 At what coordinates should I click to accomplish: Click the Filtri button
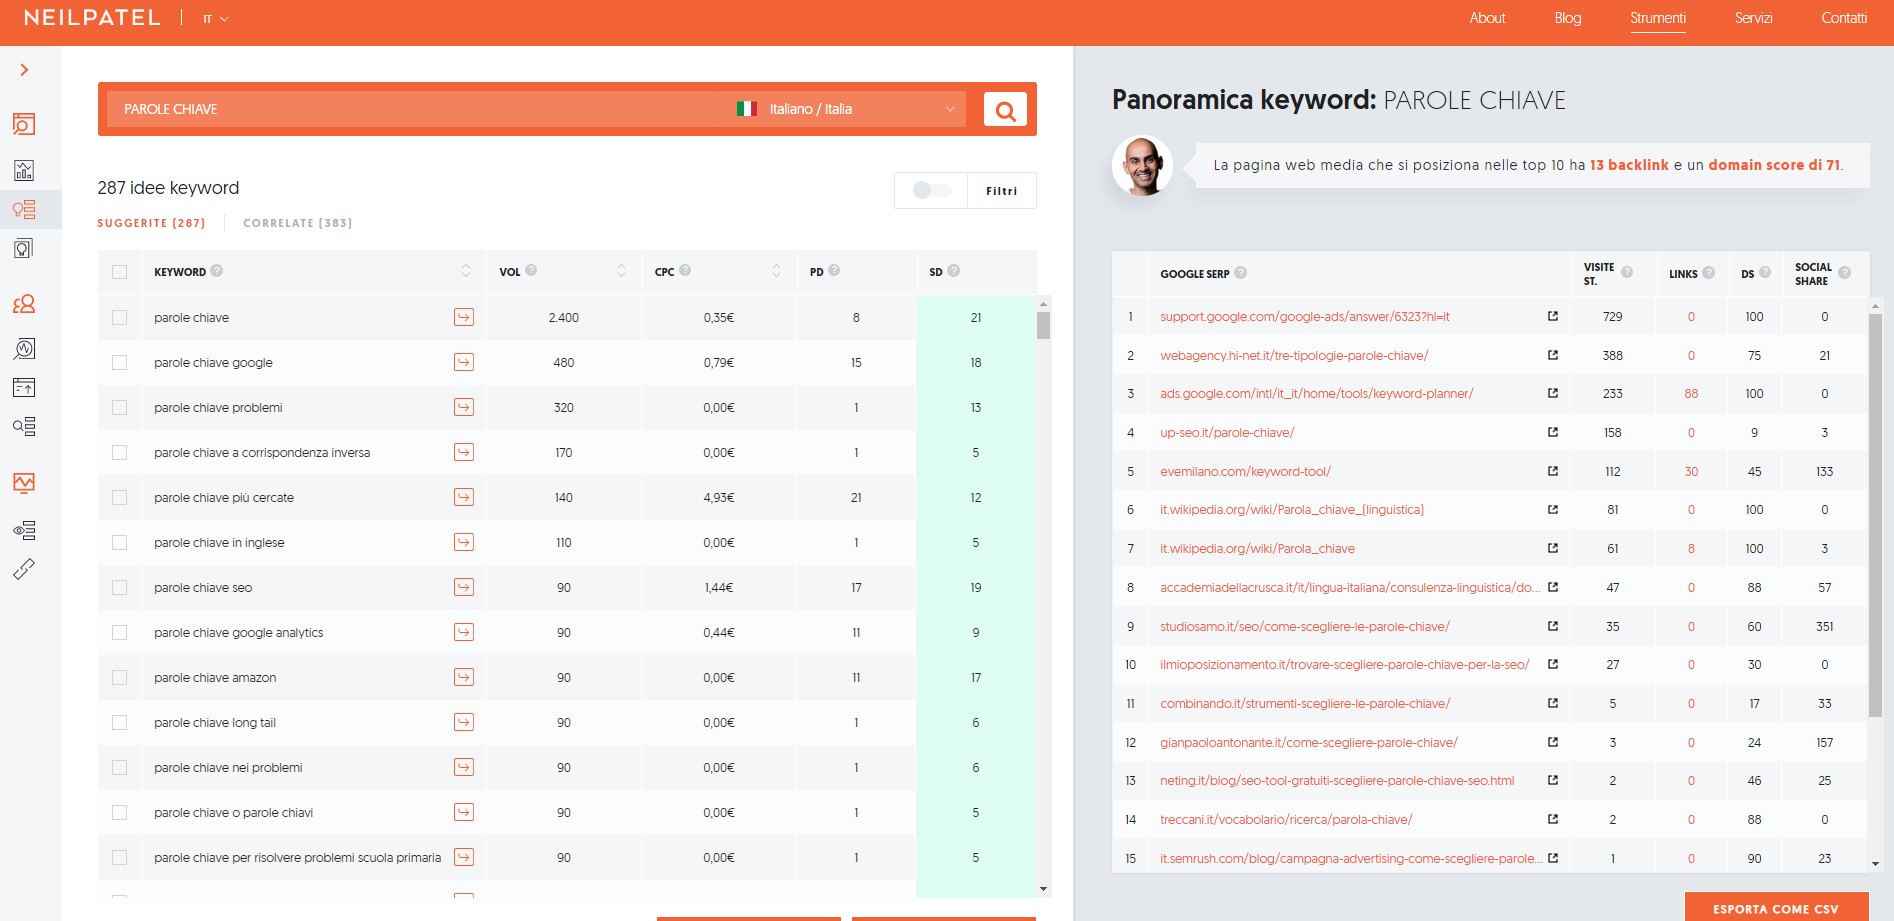pyautogui.click(x=1001, y=190)
